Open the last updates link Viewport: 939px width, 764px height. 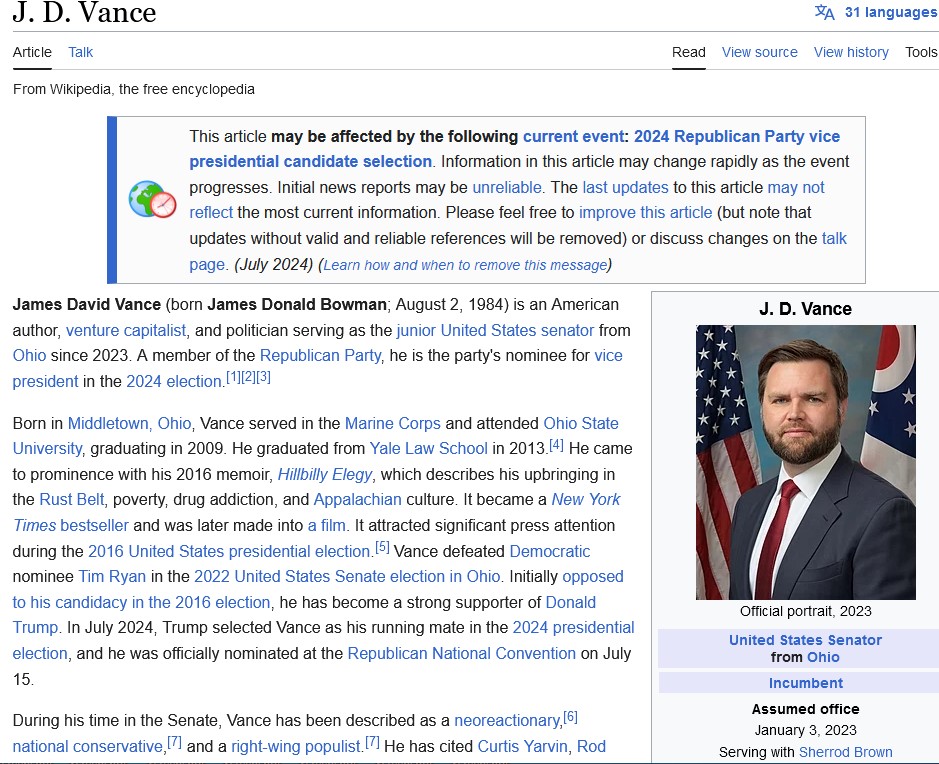(x=625, y=187)
